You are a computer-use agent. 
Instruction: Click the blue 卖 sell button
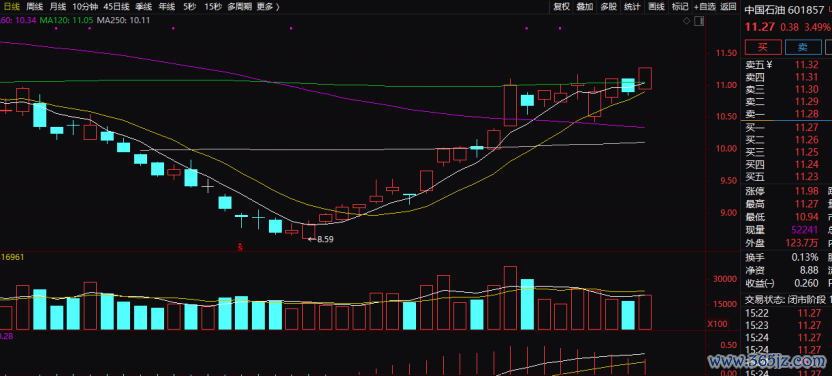803,47
